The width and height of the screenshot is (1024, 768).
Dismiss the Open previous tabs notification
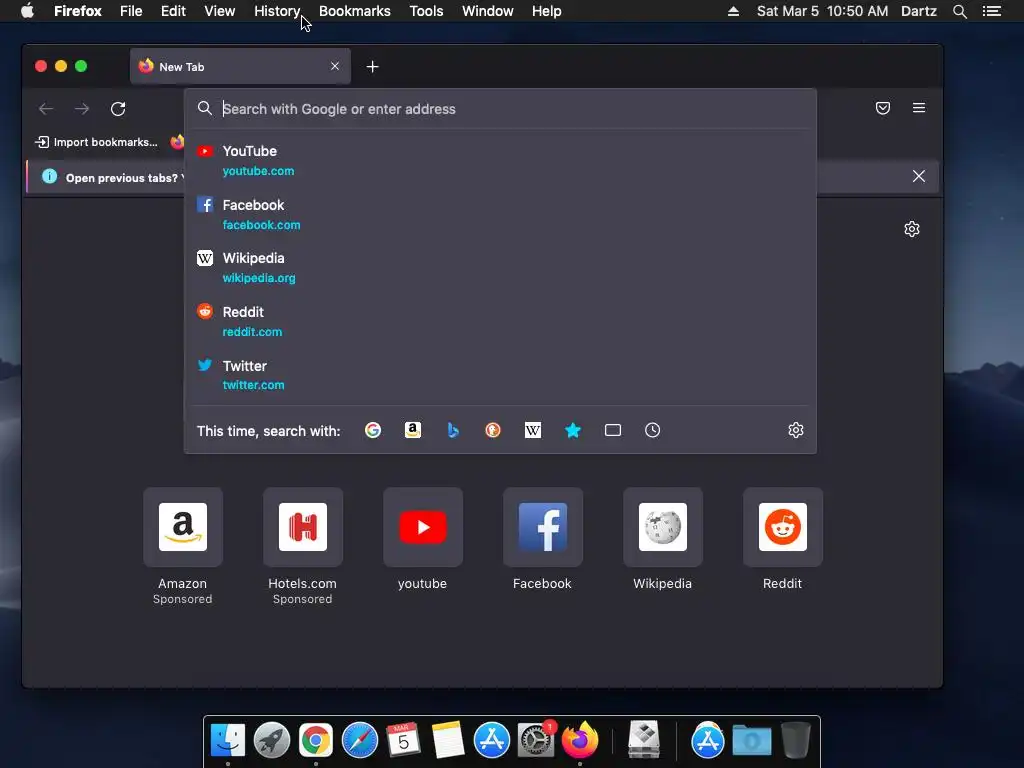pyautogui.click(x=918, y=176)
